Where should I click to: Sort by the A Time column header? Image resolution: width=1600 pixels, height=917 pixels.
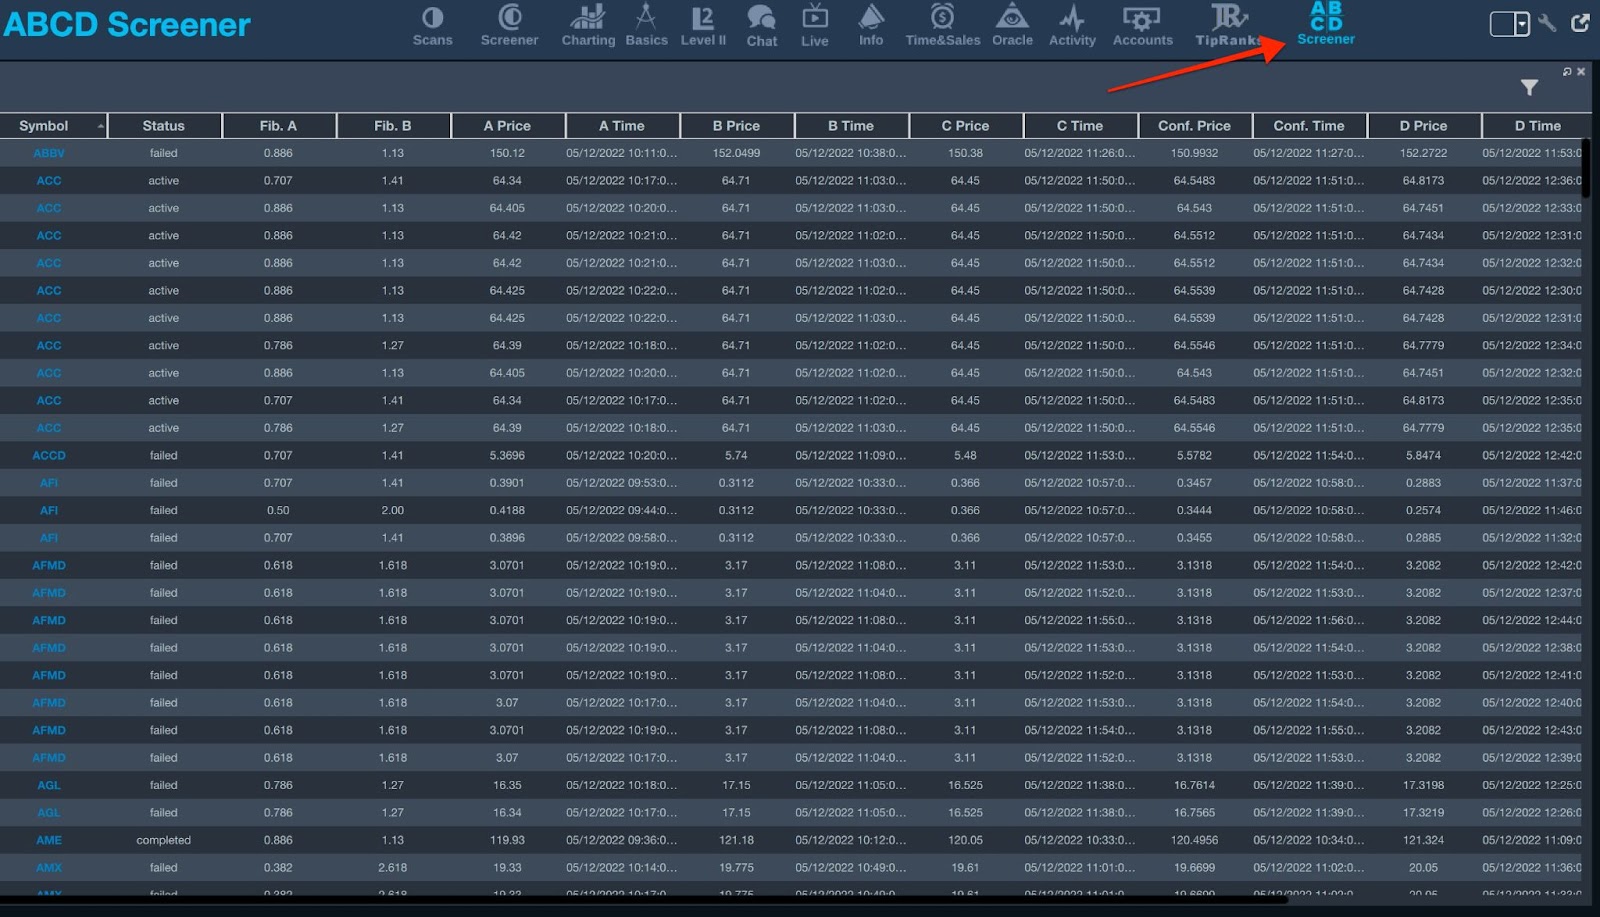622,125
